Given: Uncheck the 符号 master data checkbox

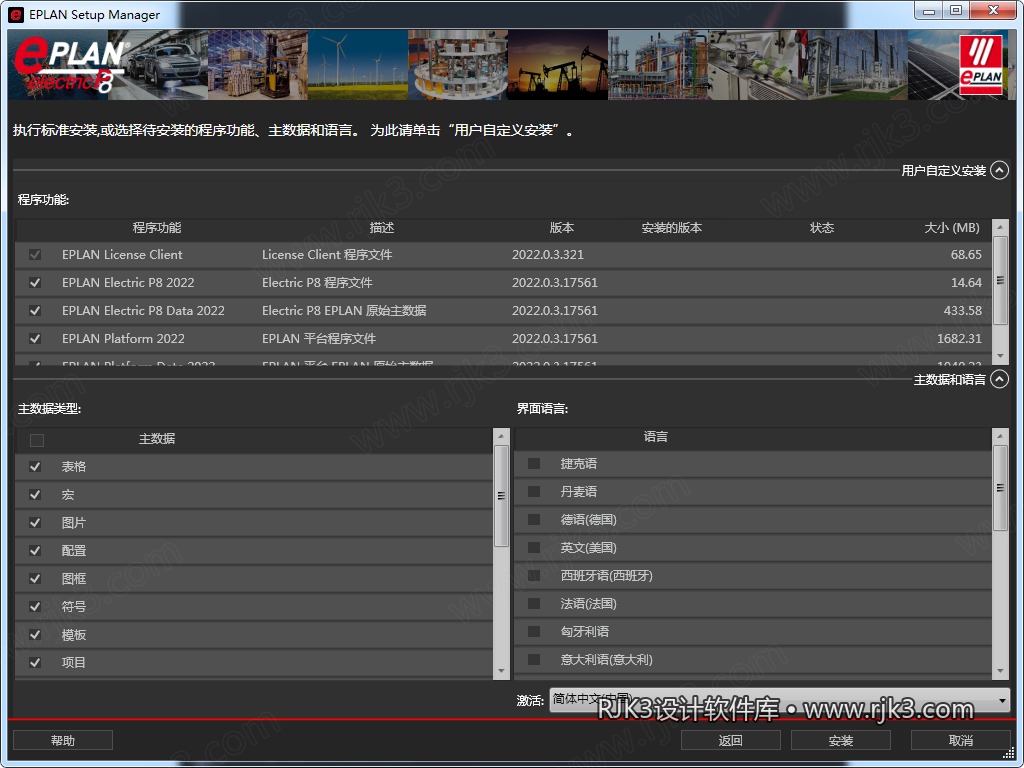Looking at the screenshot, I should 35,607.
